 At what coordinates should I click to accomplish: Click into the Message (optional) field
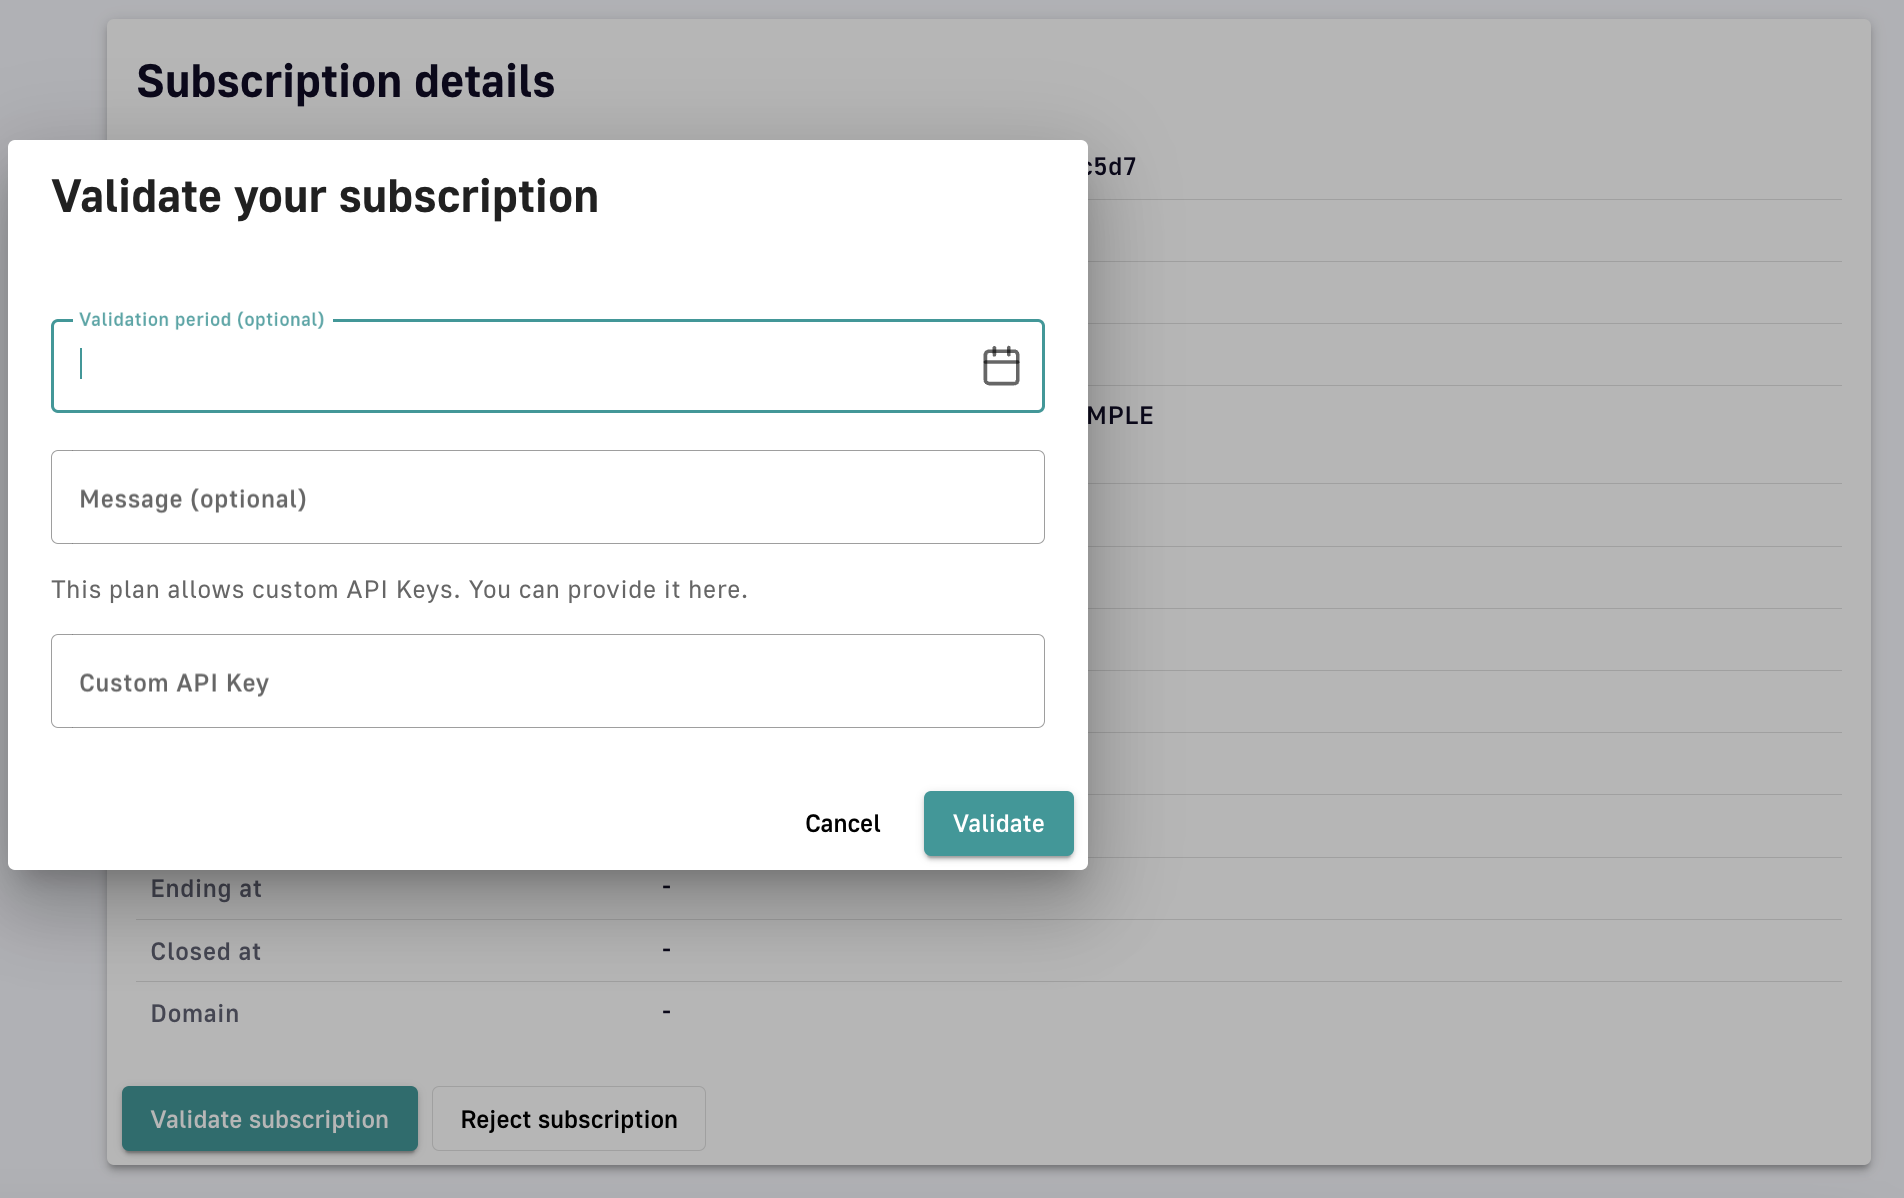point(547,498)
